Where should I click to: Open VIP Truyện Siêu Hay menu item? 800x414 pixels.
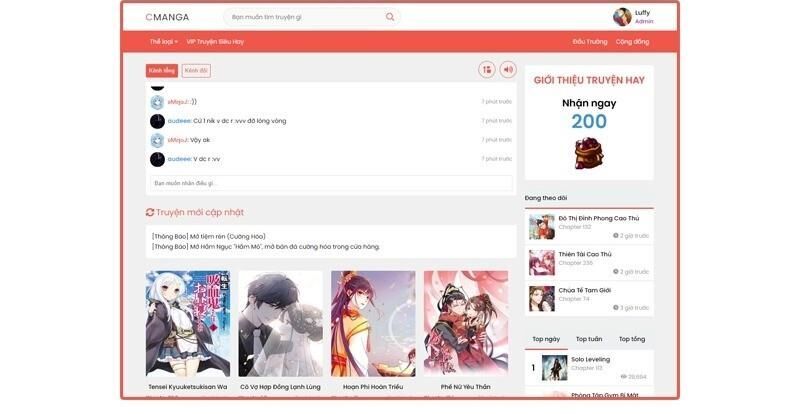(215, 42)
